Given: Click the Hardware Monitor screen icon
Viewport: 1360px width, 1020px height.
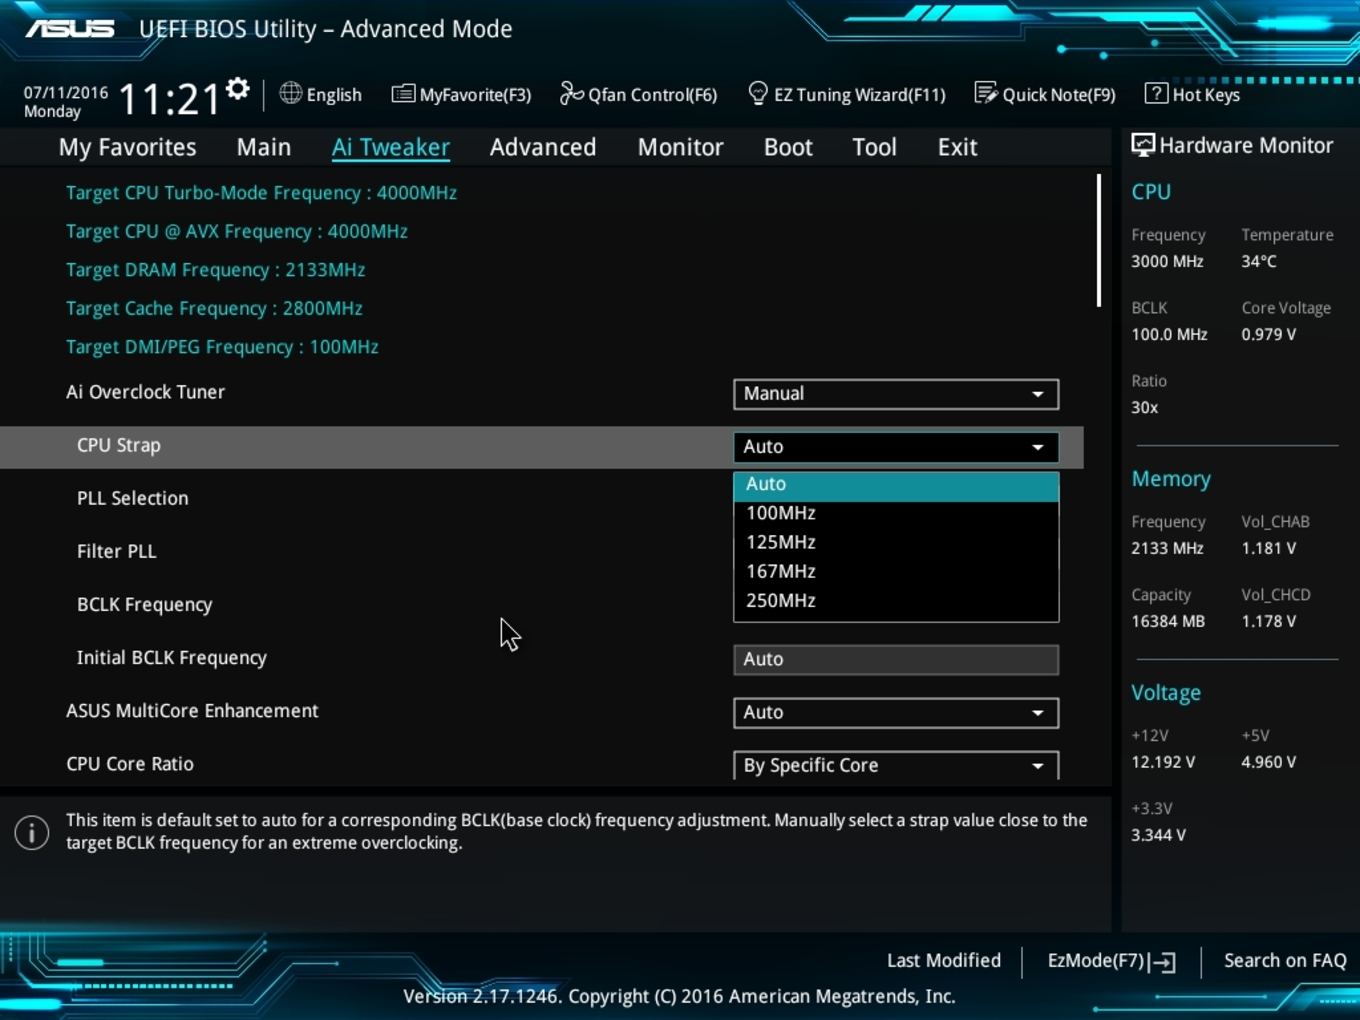Looking at the screenshot, I should (1142, 145).
